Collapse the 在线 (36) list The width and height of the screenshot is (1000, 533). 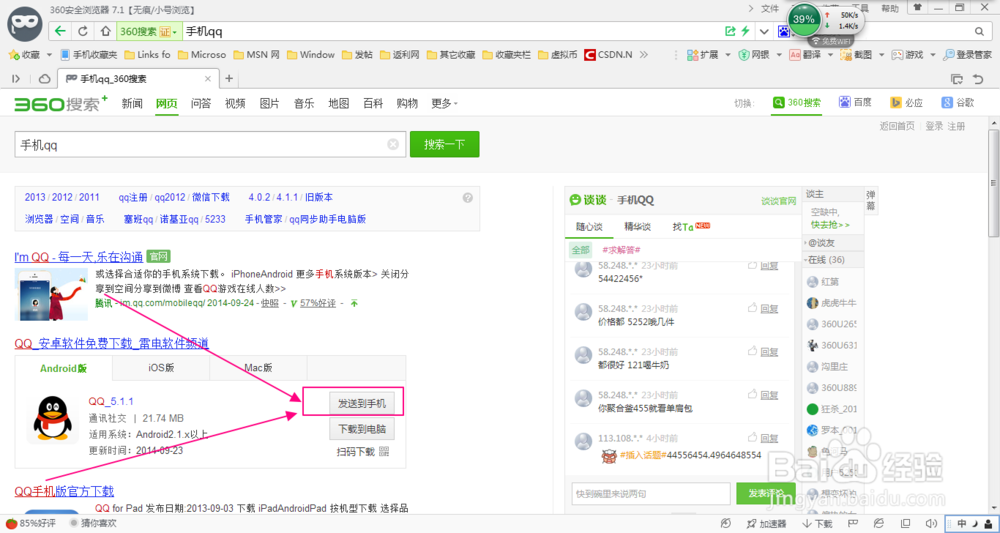831,260
